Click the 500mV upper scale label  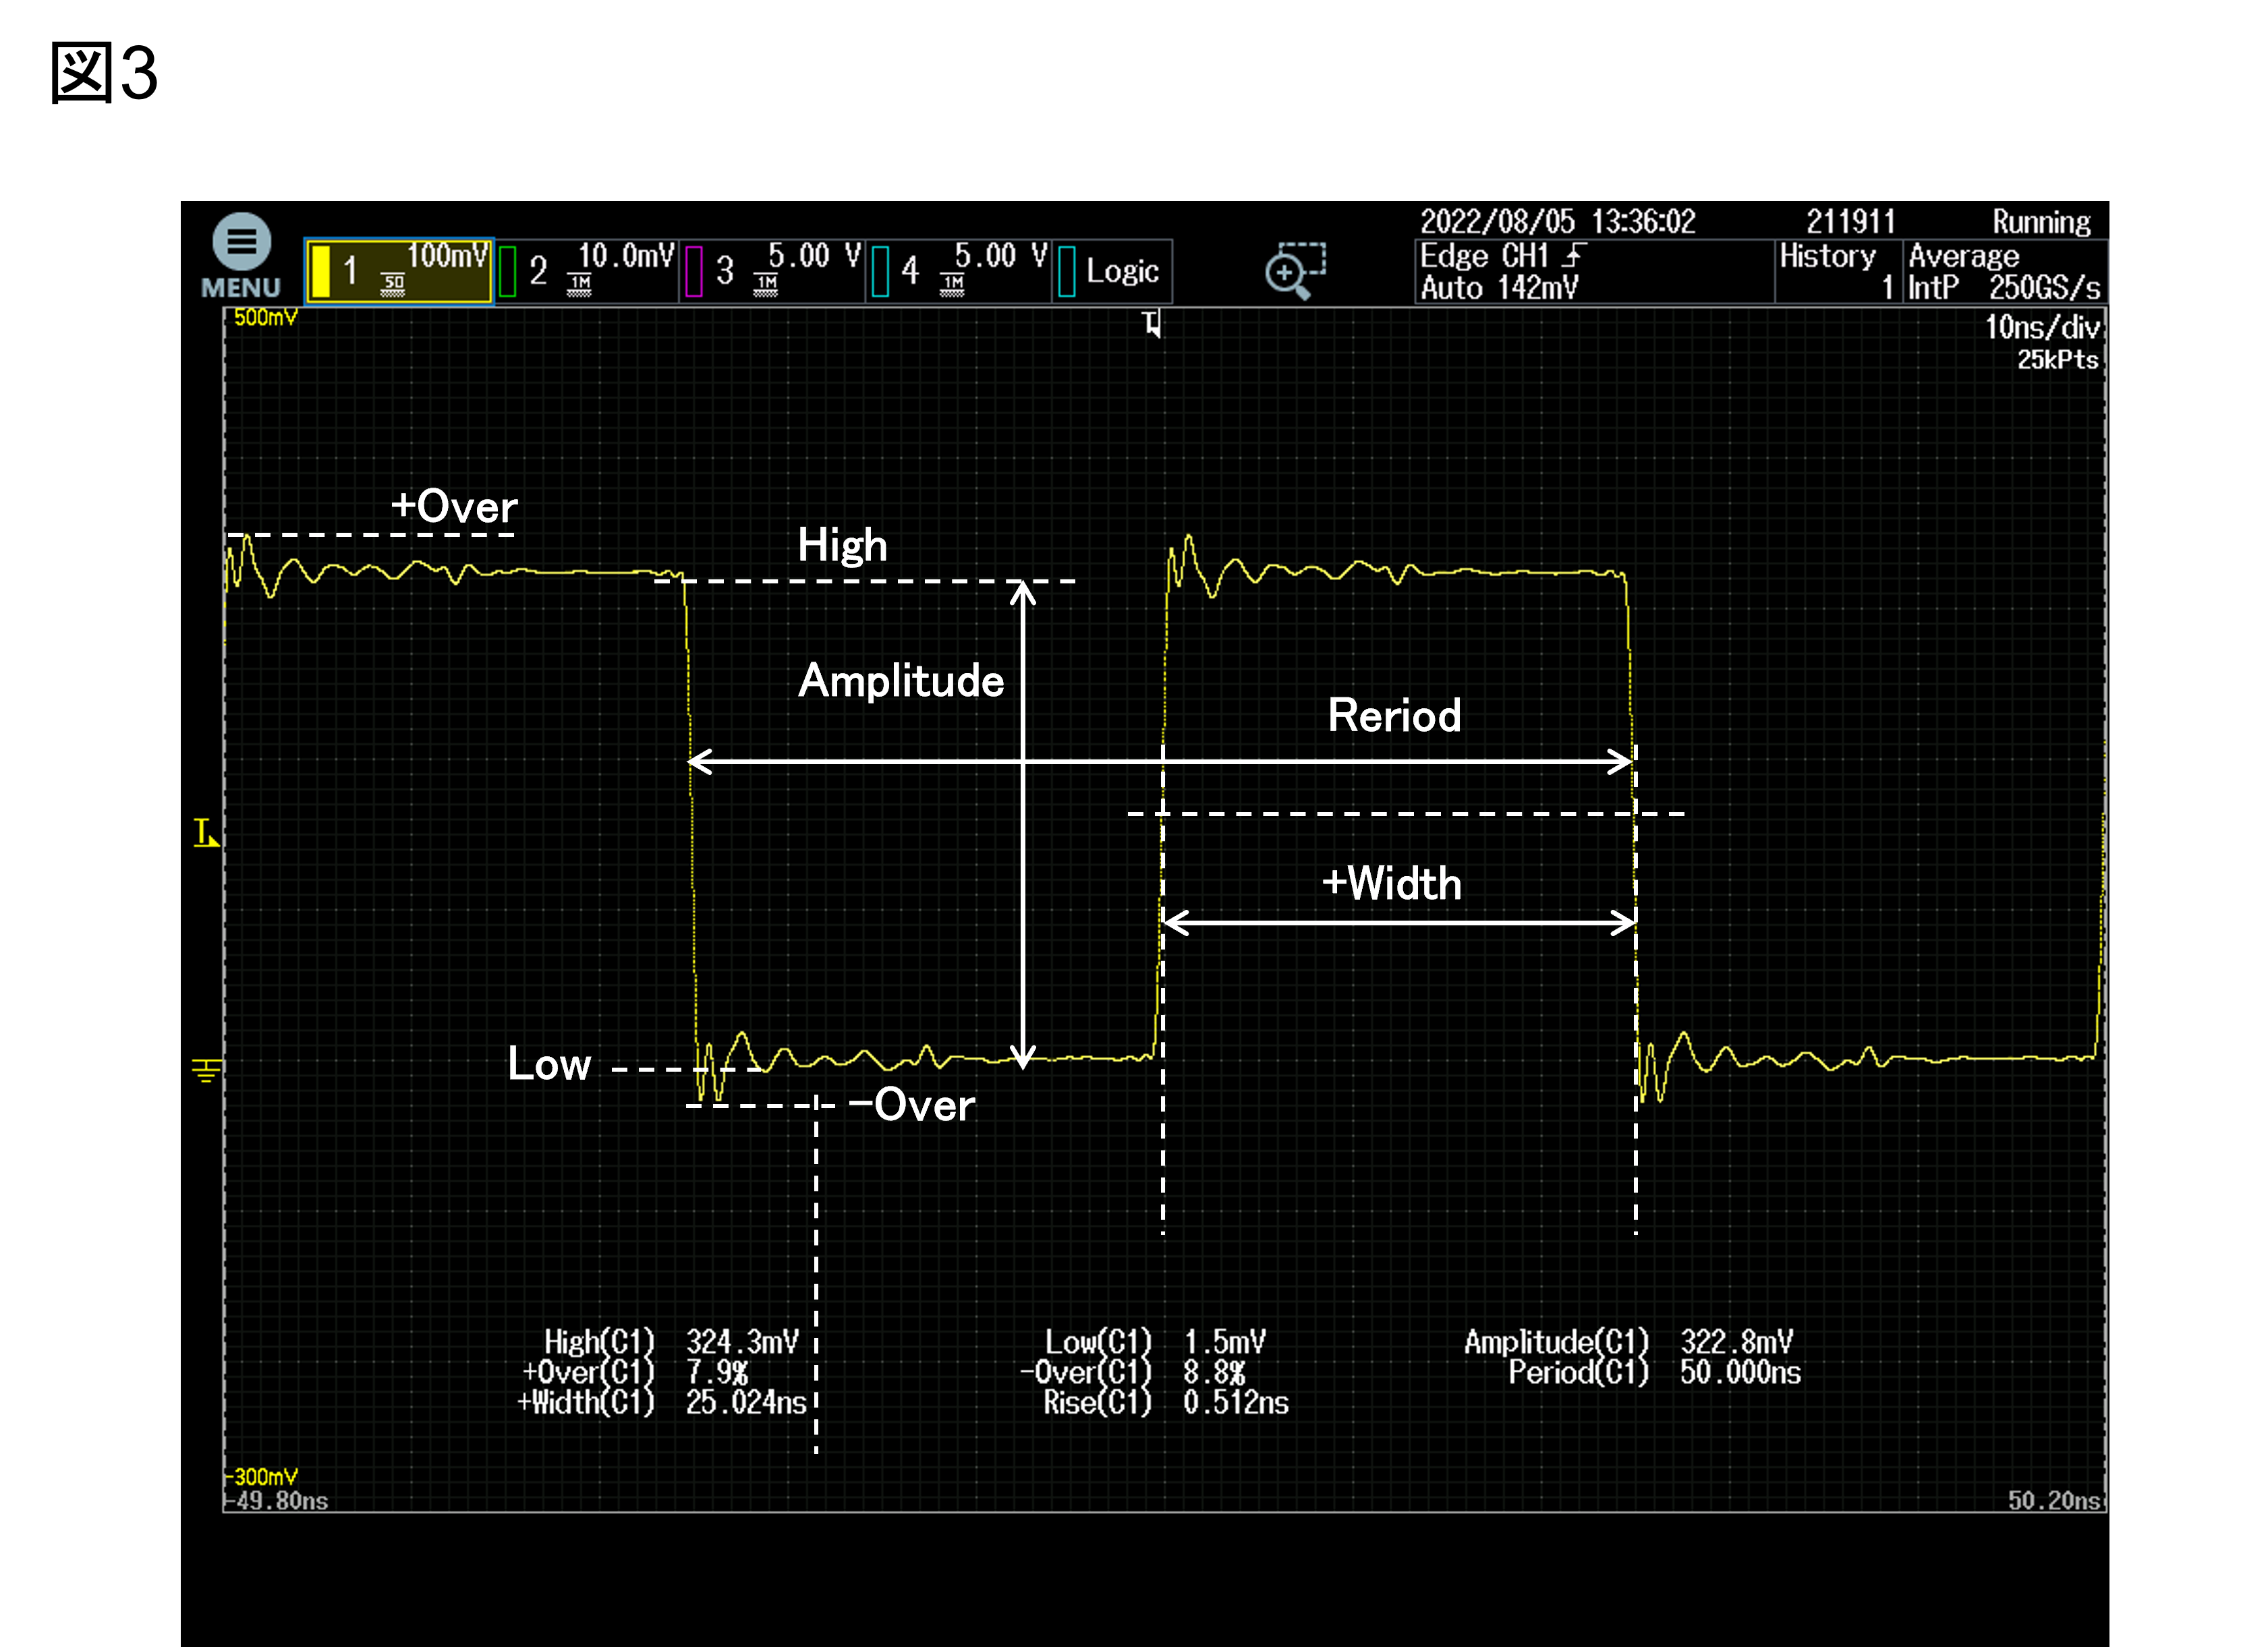coord(265,318)
